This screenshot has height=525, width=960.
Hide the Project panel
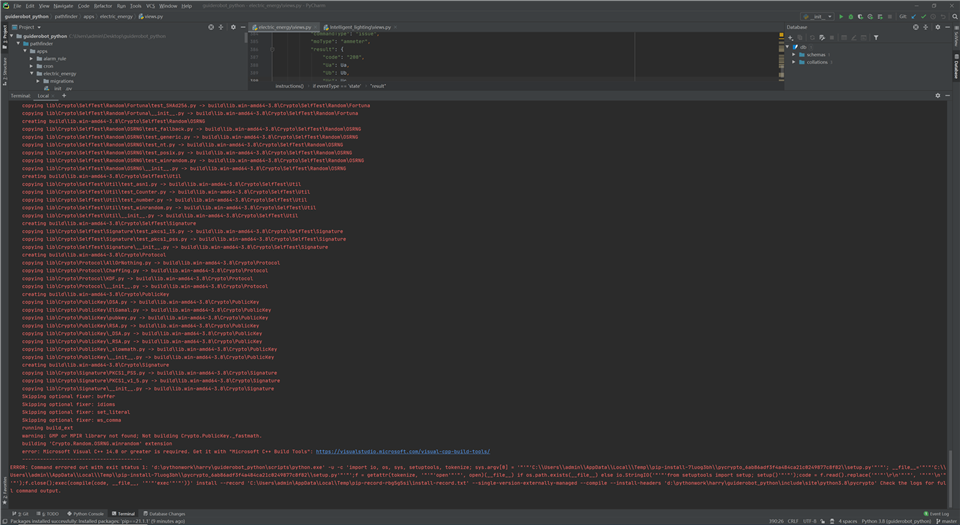tap(242, 27)
